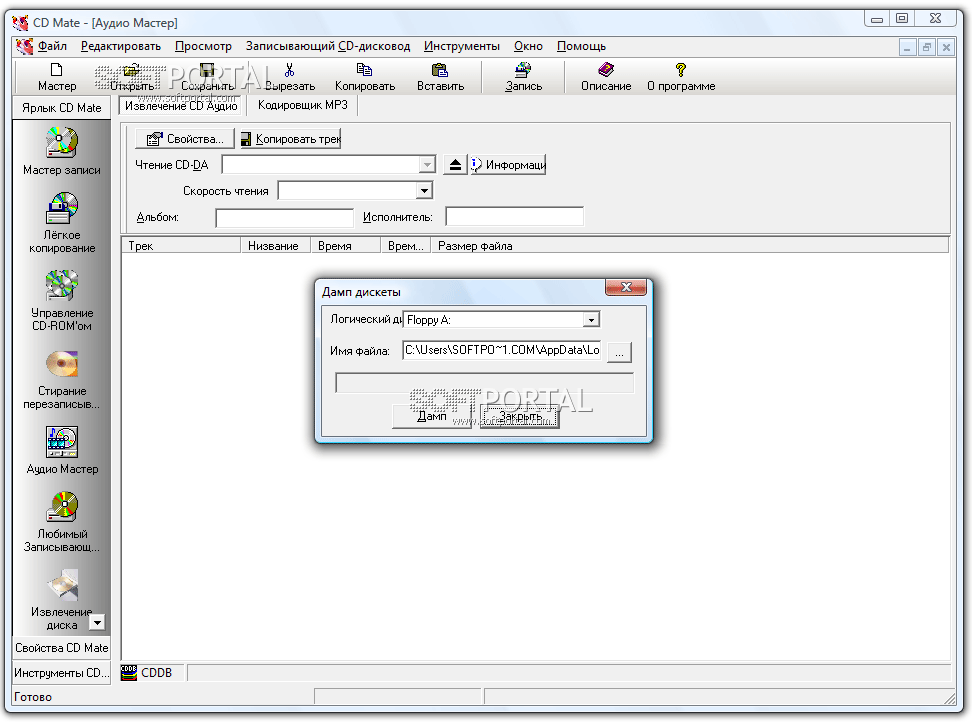972x724 pixels.
Task: Open the Чтение CD-DA drive dropdown
Action: (x=426, y=165)
